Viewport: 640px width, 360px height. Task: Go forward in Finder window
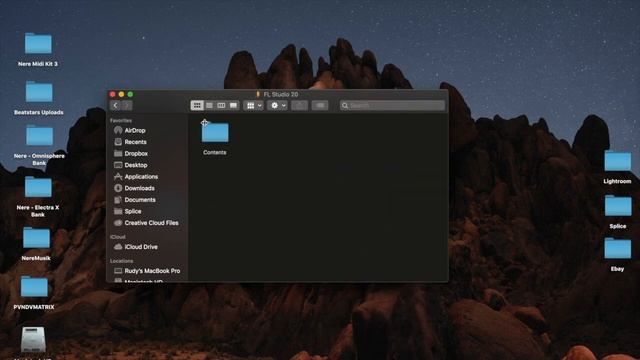(x=127, y=106)
